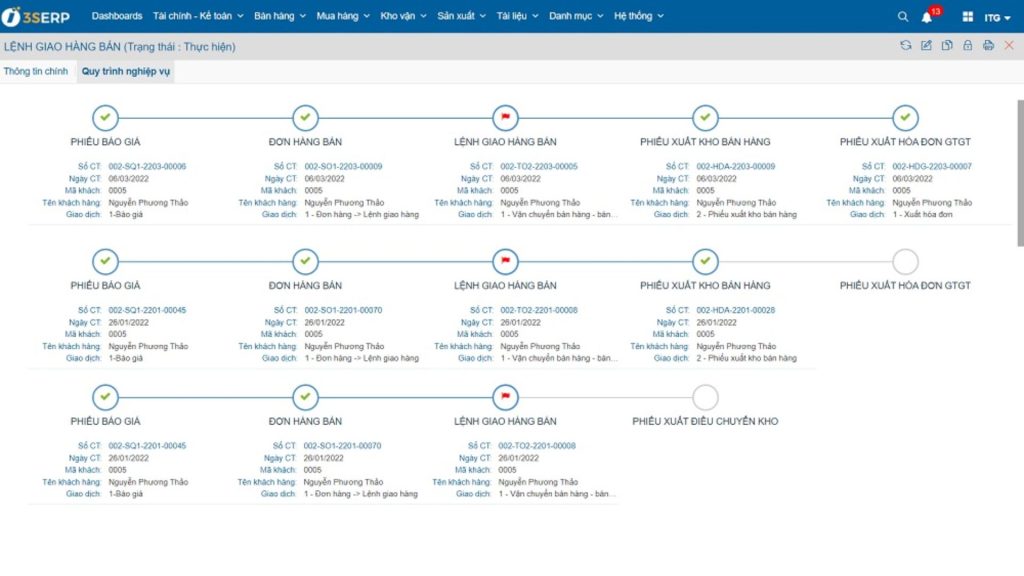Open the Dashboards menu item
Viewport: 1024px width, 576px height.
(117, 16)
